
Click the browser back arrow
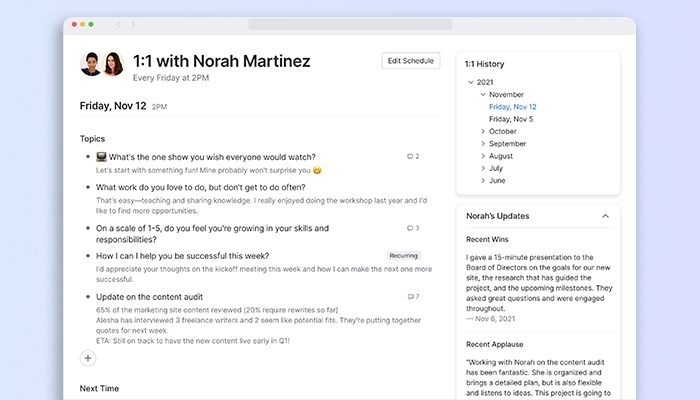[x=118, y=24]
